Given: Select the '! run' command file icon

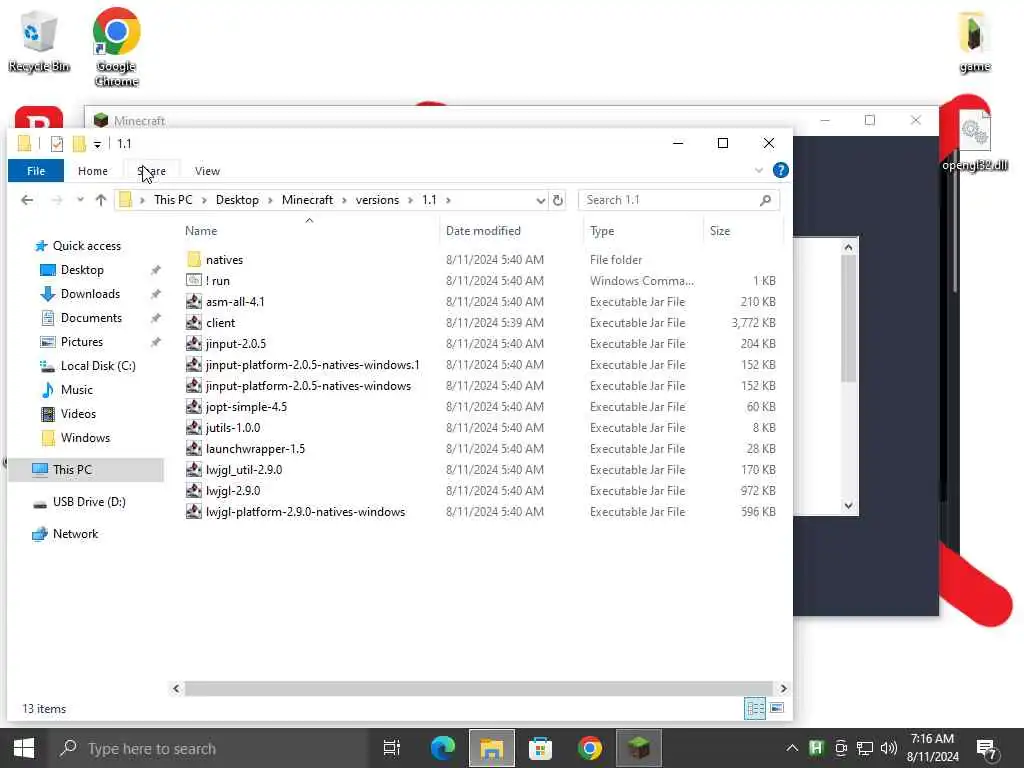Looking at the screenshot, I should [x=193, y=280].
